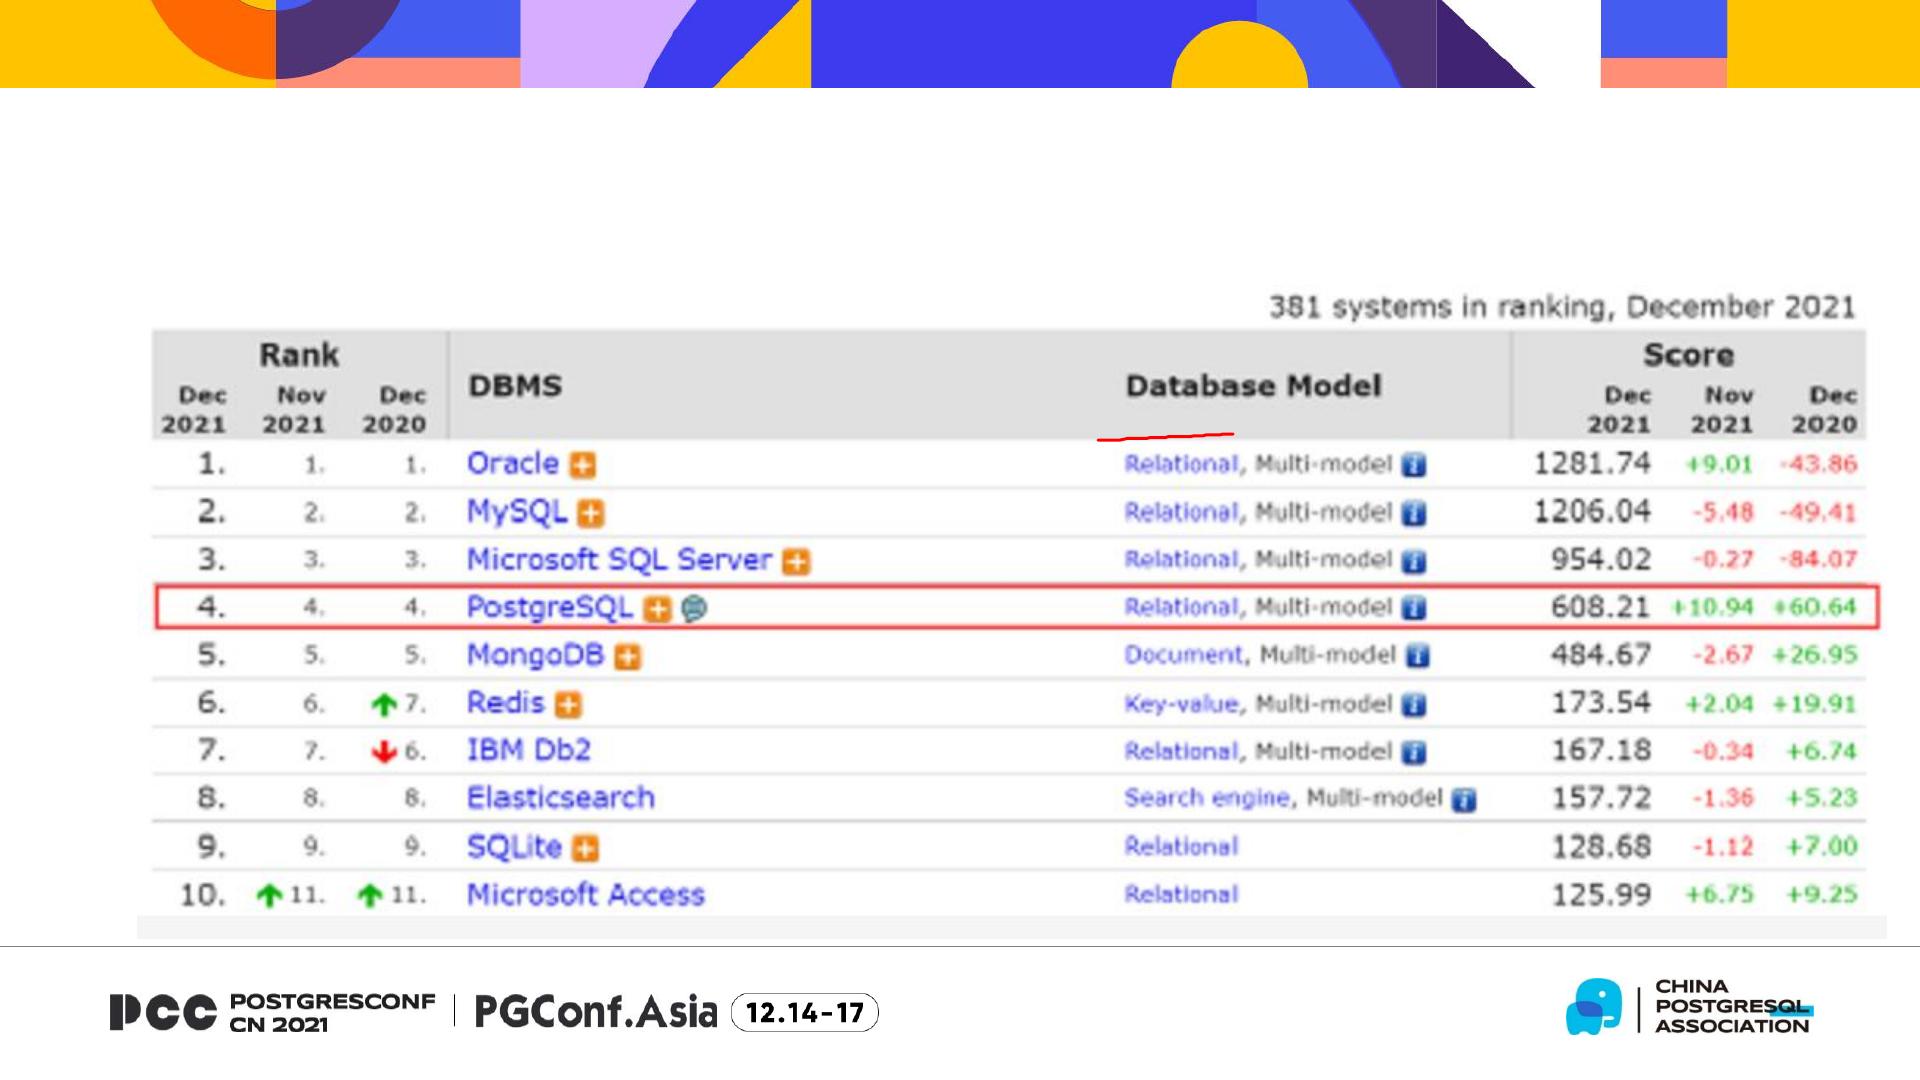
Task: Click the red down arrow in IBM Db2 row
Action: (x=384, y=752)
